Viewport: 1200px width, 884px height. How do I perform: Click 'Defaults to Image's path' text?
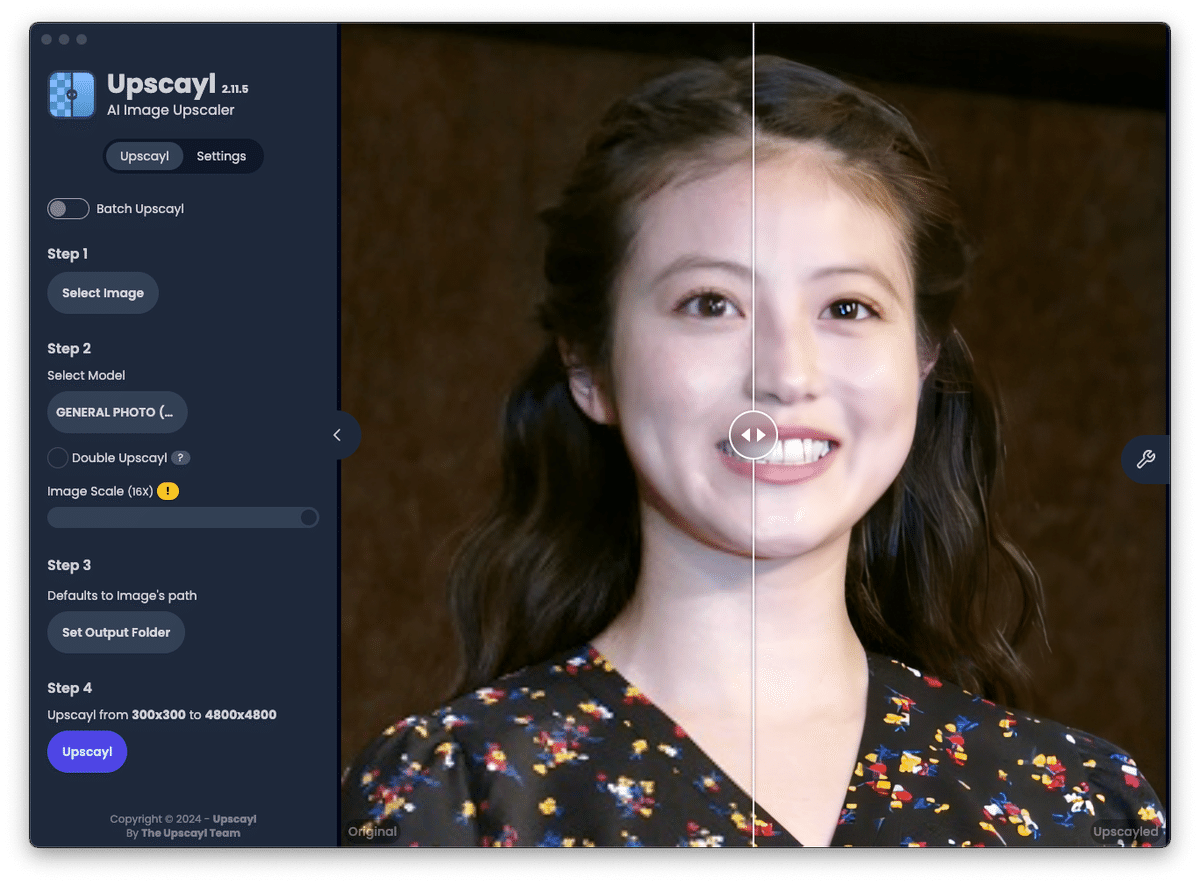pyautogui.click(x=122, y=596)
